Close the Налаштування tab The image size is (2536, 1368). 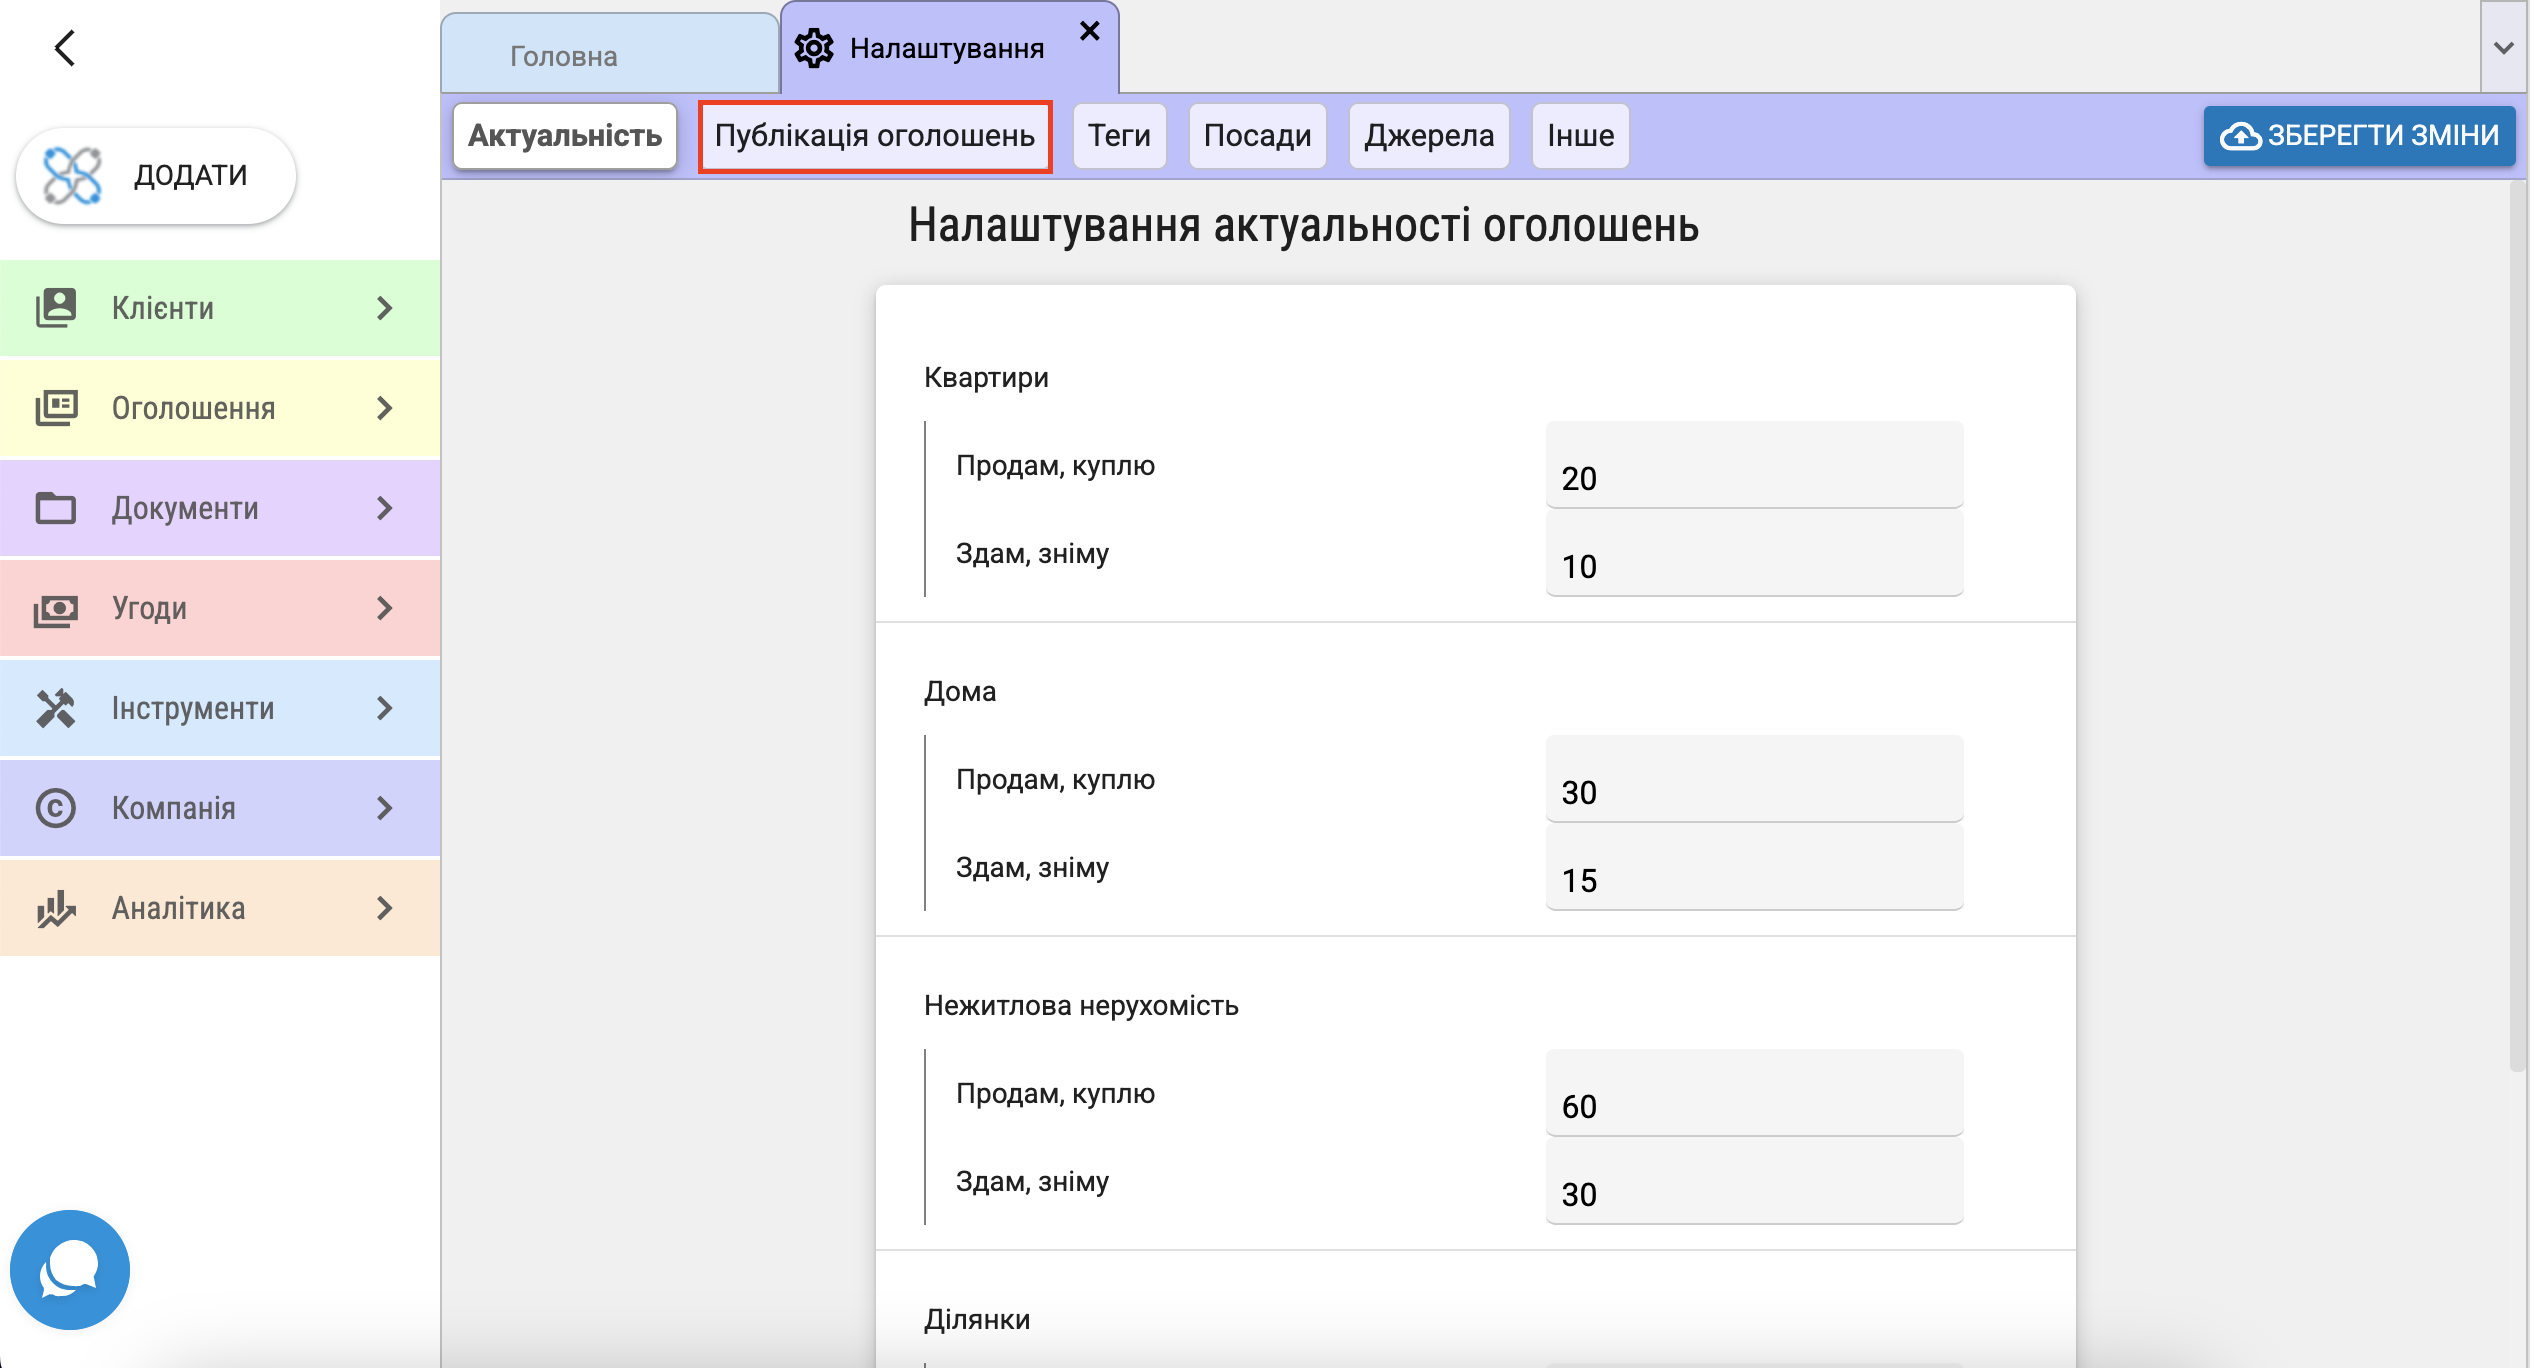pos(1090,32)
